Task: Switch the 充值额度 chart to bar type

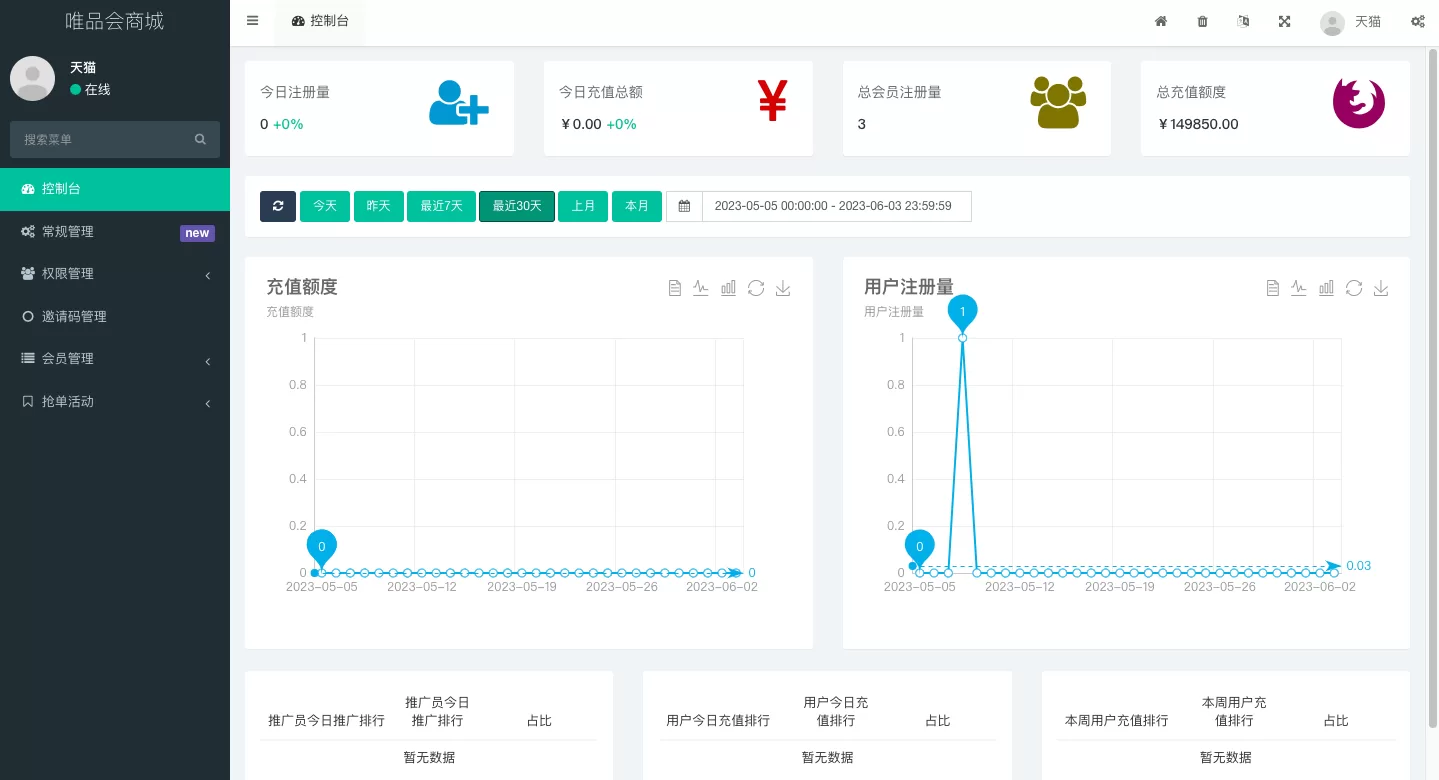Action: point(728,288)
